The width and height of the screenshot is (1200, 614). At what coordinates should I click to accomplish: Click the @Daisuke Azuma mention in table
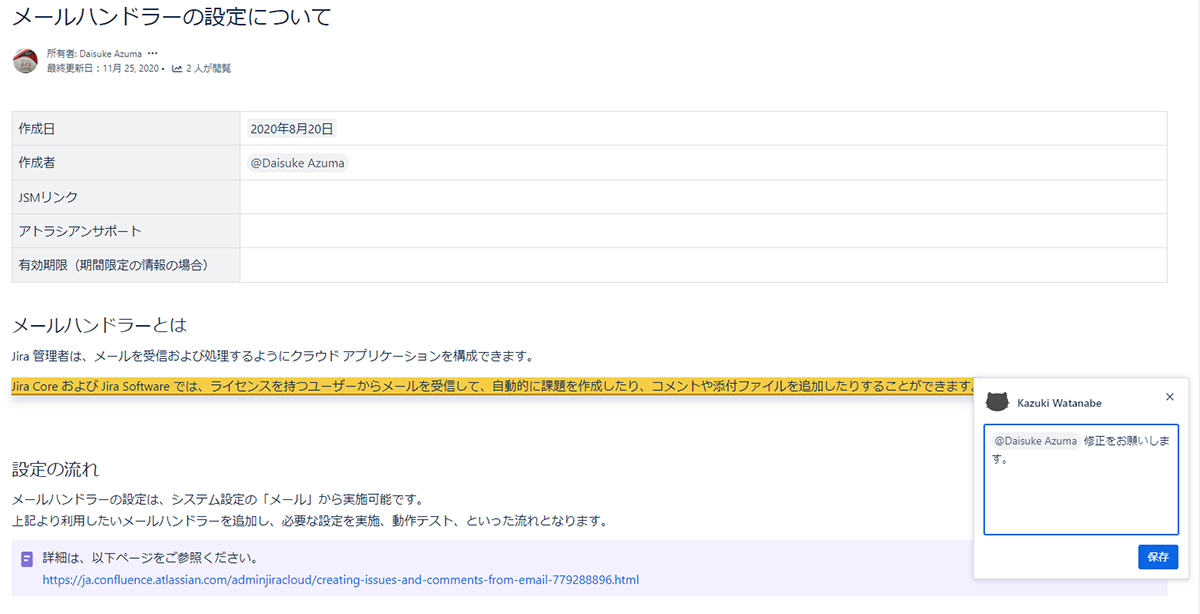[297, 163]
